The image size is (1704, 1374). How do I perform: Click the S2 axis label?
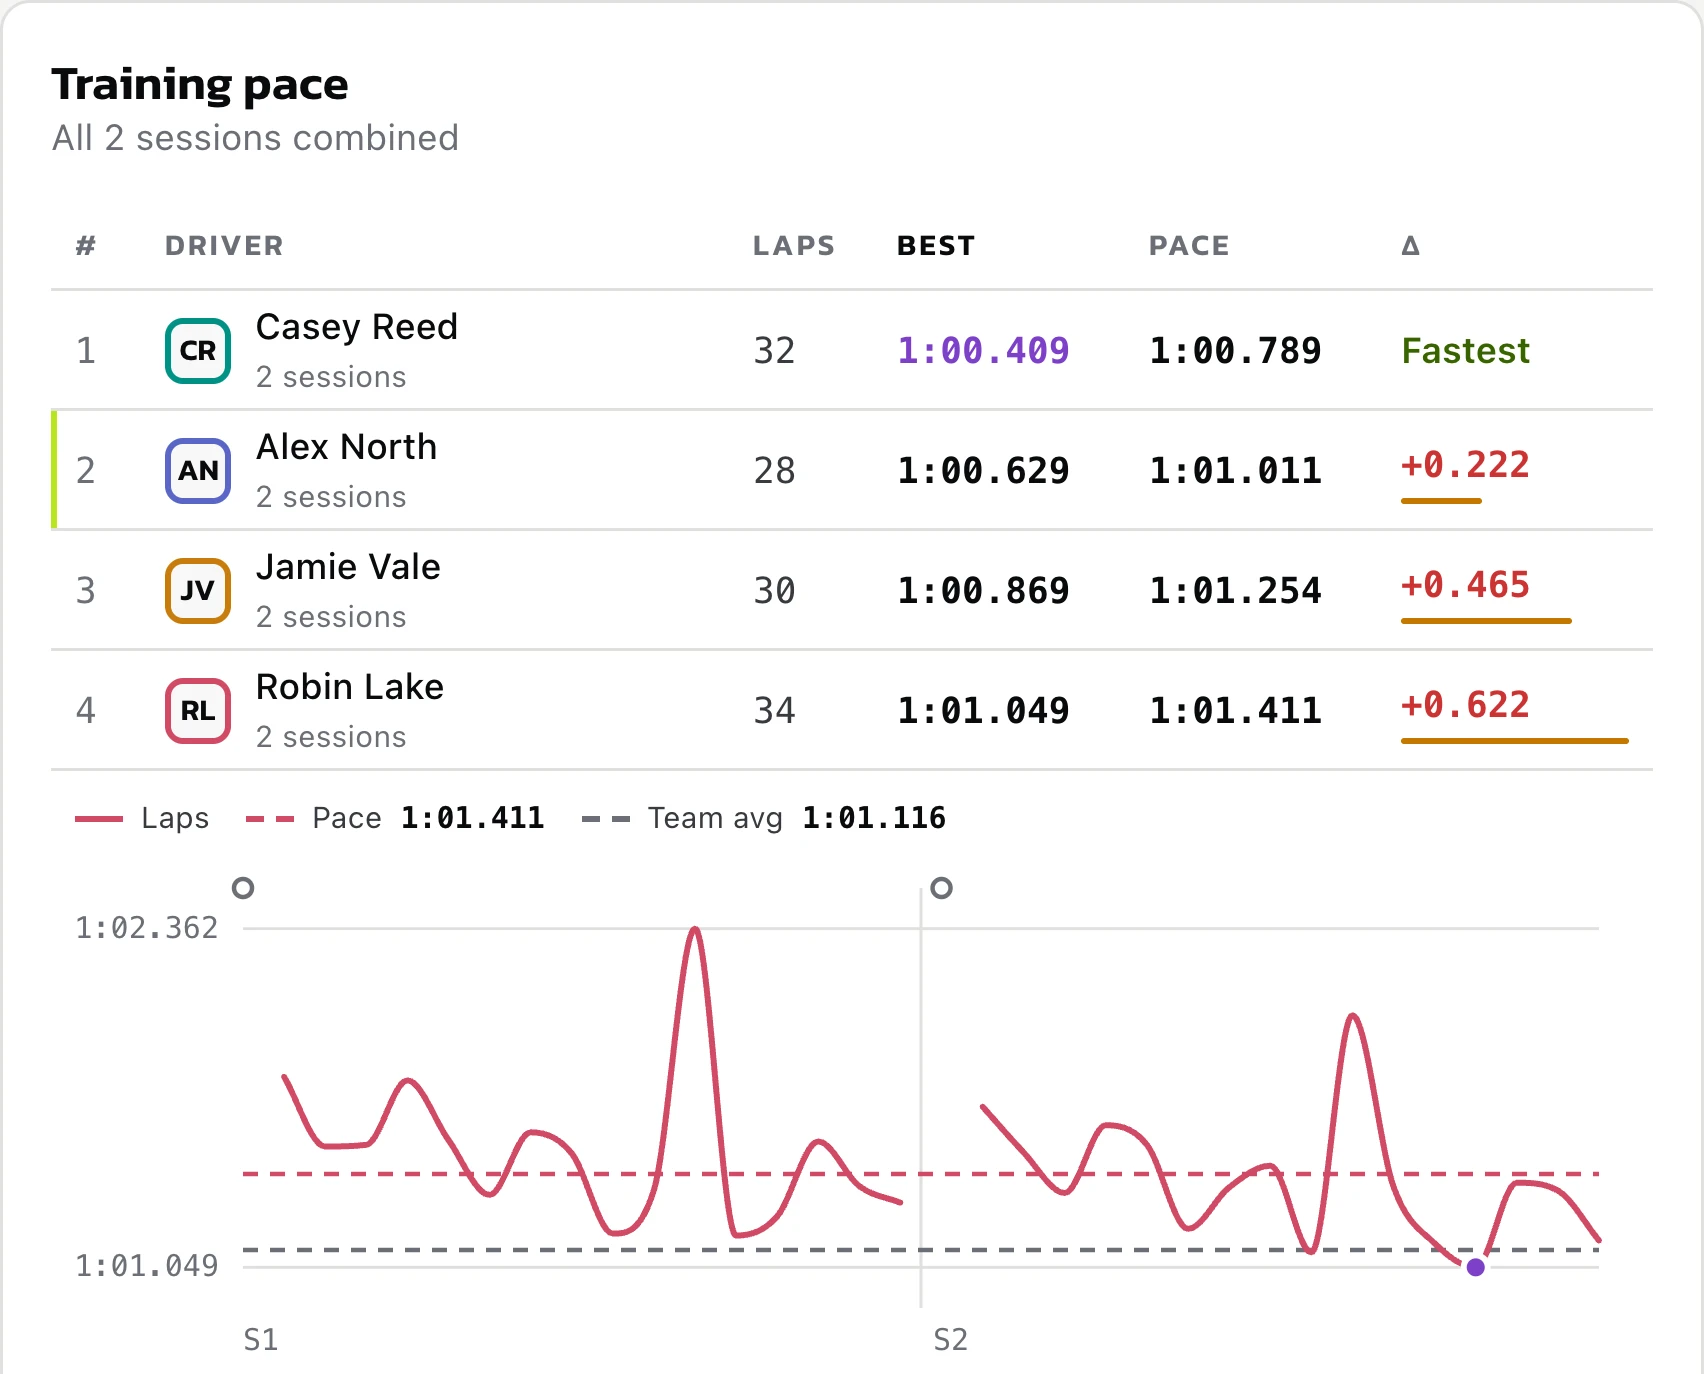point(950,1339)
